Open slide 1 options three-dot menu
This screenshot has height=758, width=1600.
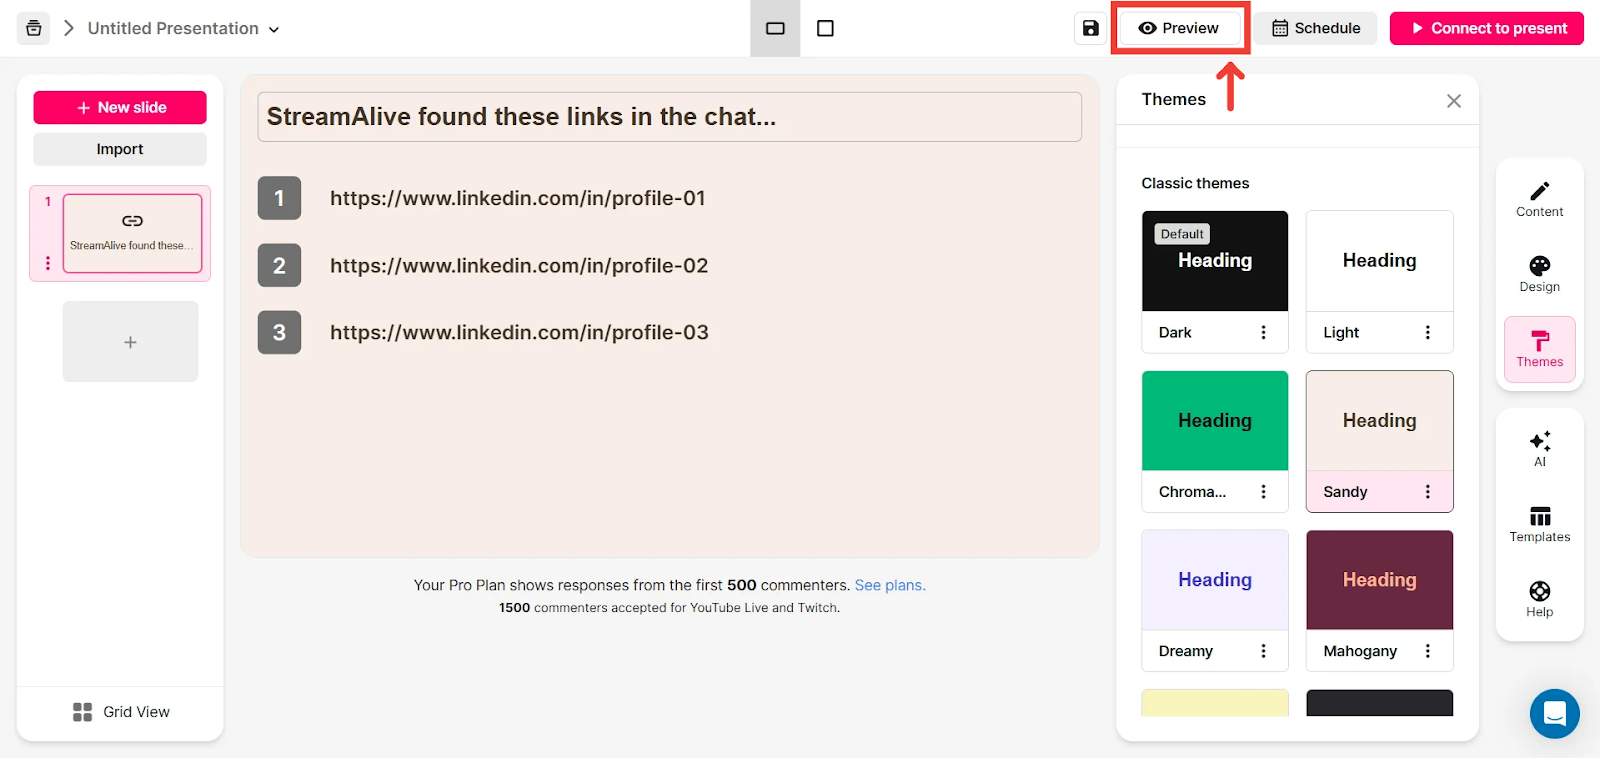tap(47, 263)
